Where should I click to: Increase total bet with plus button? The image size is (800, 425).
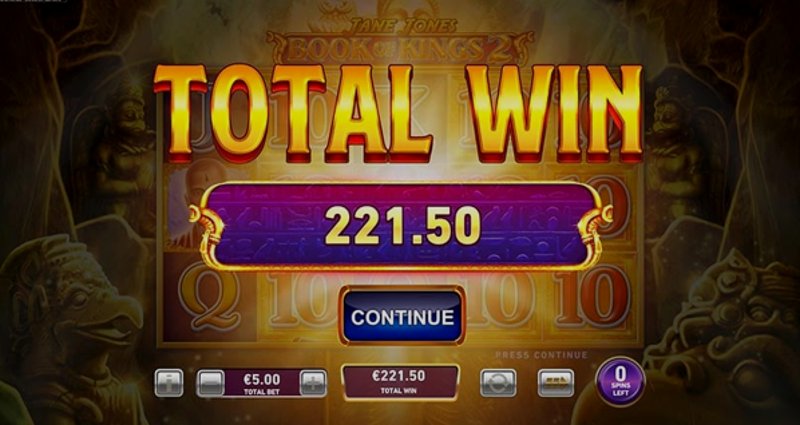point(313,383)
